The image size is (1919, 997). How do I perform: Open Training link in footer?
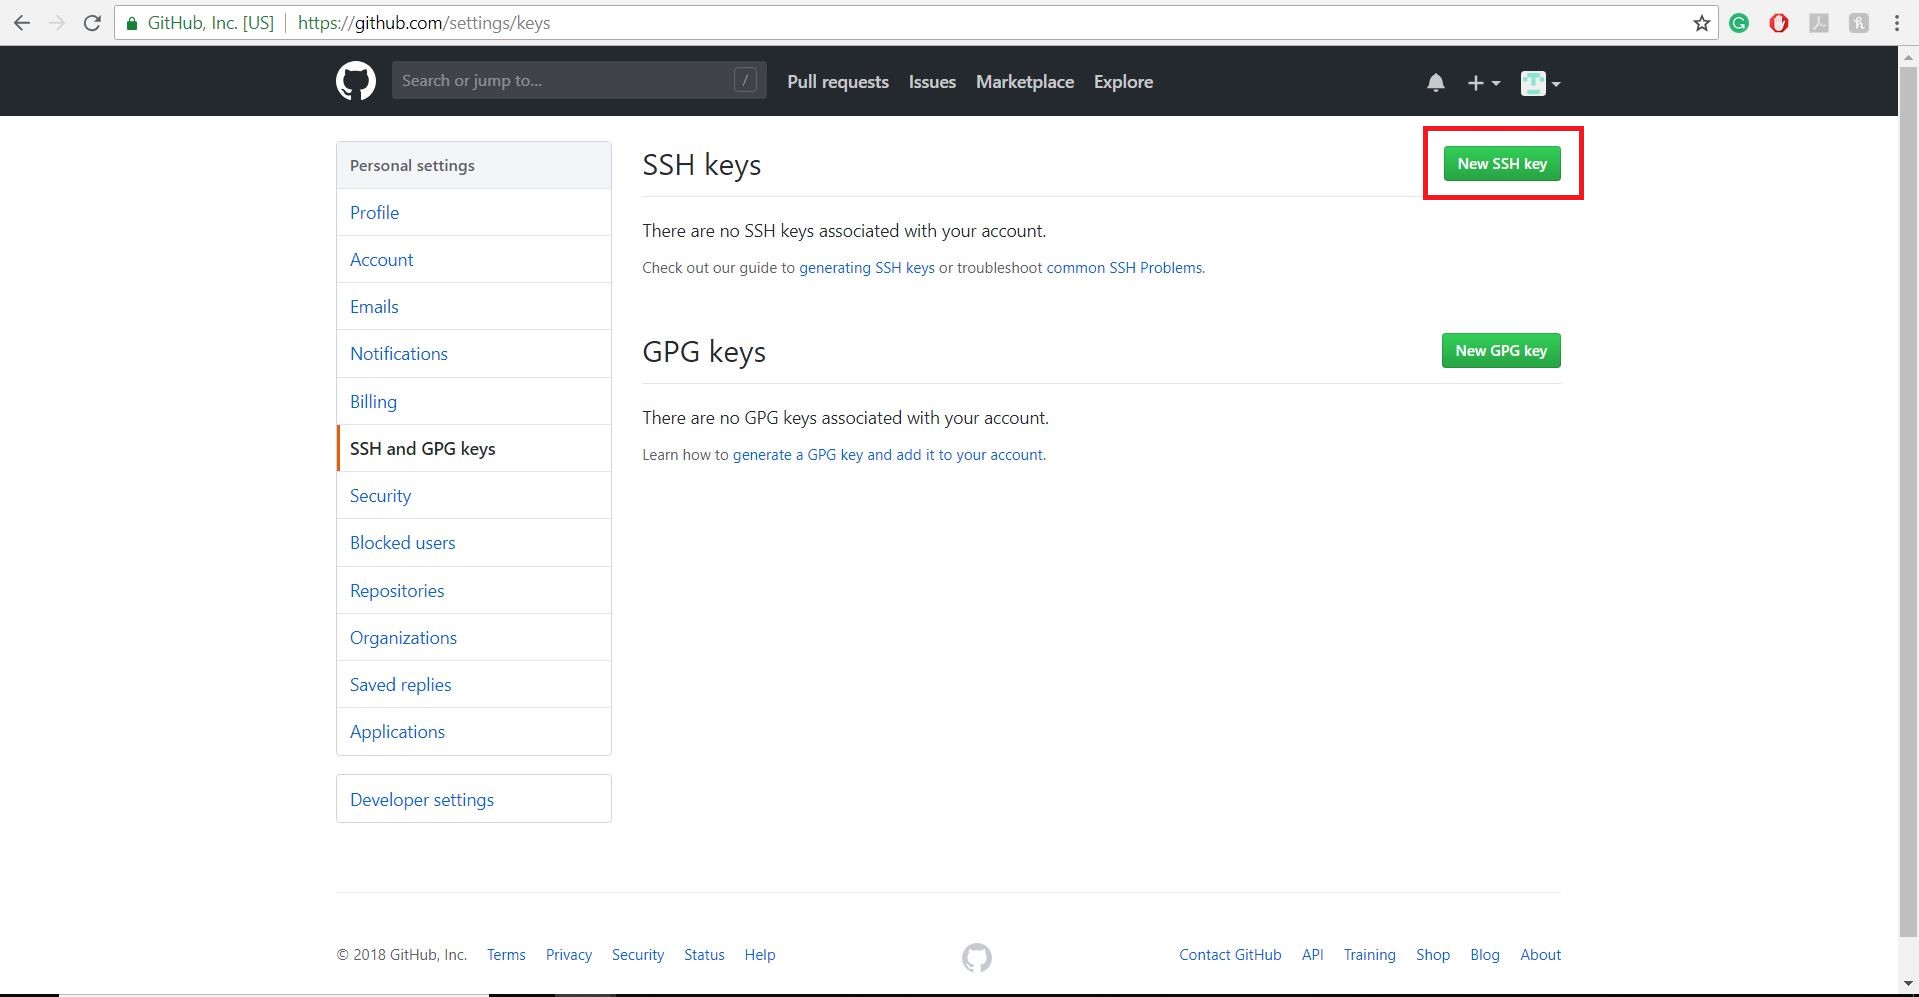coord(1369,955)
